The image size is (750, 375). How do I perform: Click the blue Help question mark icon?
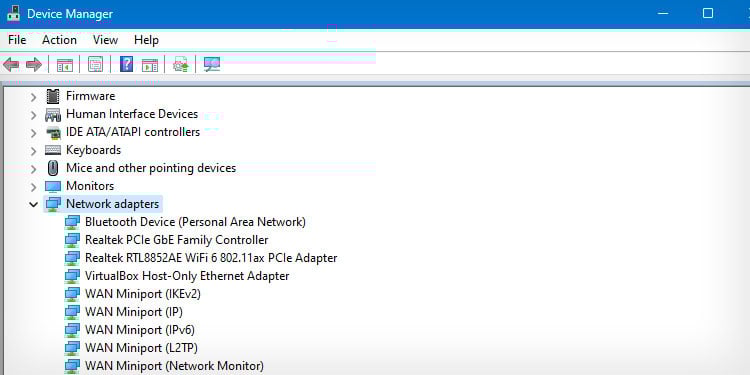[x=126, y=64]
